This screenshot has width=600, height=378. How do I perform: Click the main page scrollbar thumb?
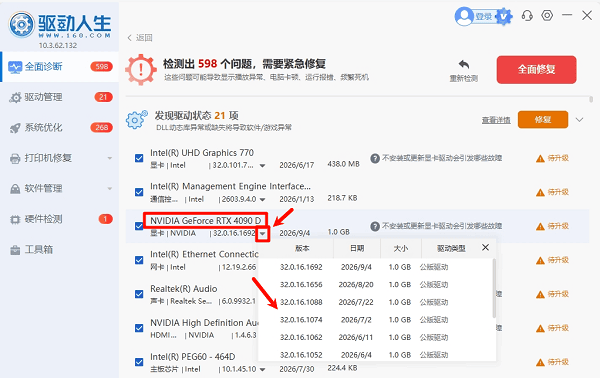pos(591,99)
